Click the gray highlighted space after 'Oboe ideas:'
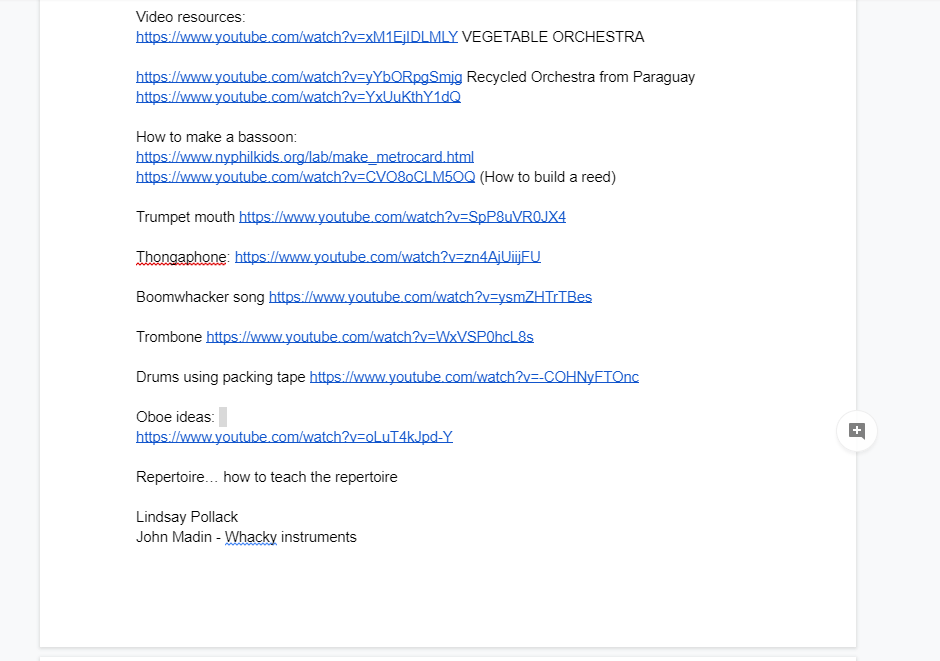940x661 pixels. click(223, 417)
